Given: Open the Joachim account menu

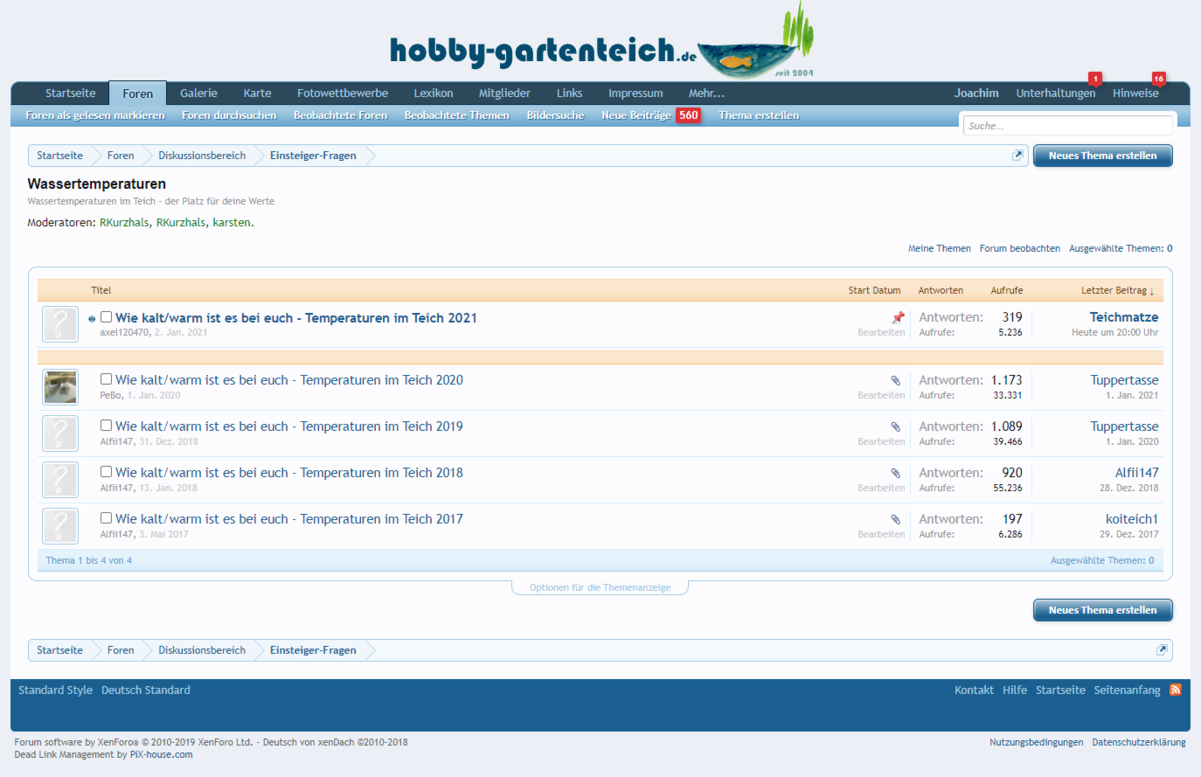Looking at the screenshot, I should (x=976, y=93).
